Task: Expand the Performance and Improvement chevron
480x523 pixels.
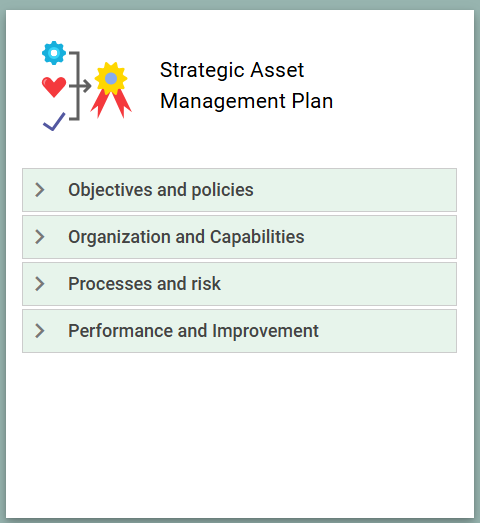Action: coord(40,331)
